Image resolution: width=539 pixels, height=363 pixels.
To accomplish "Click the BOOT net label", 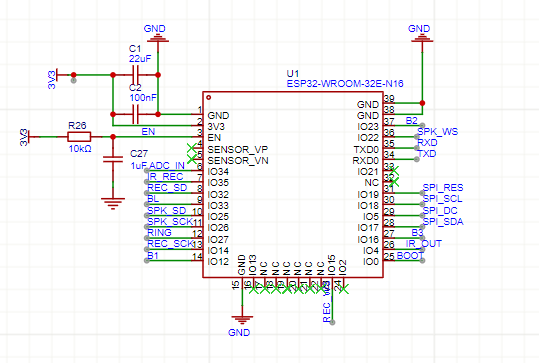I will tap(410, 255).
